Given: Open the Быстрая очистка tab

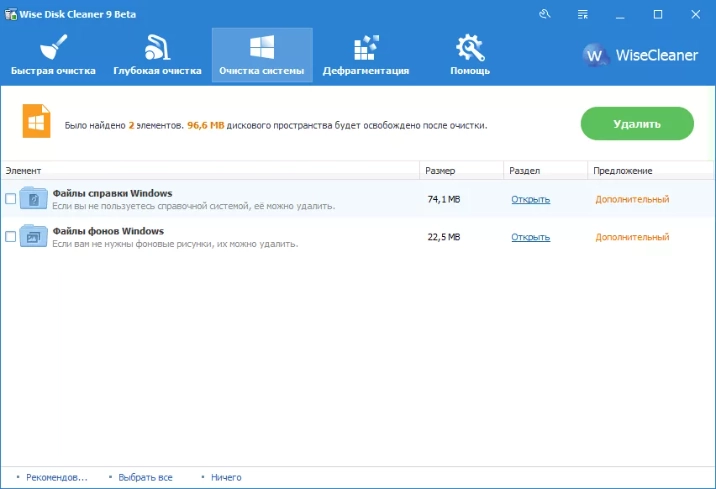Looking at the screenshot, I should [x=53, y=55].
